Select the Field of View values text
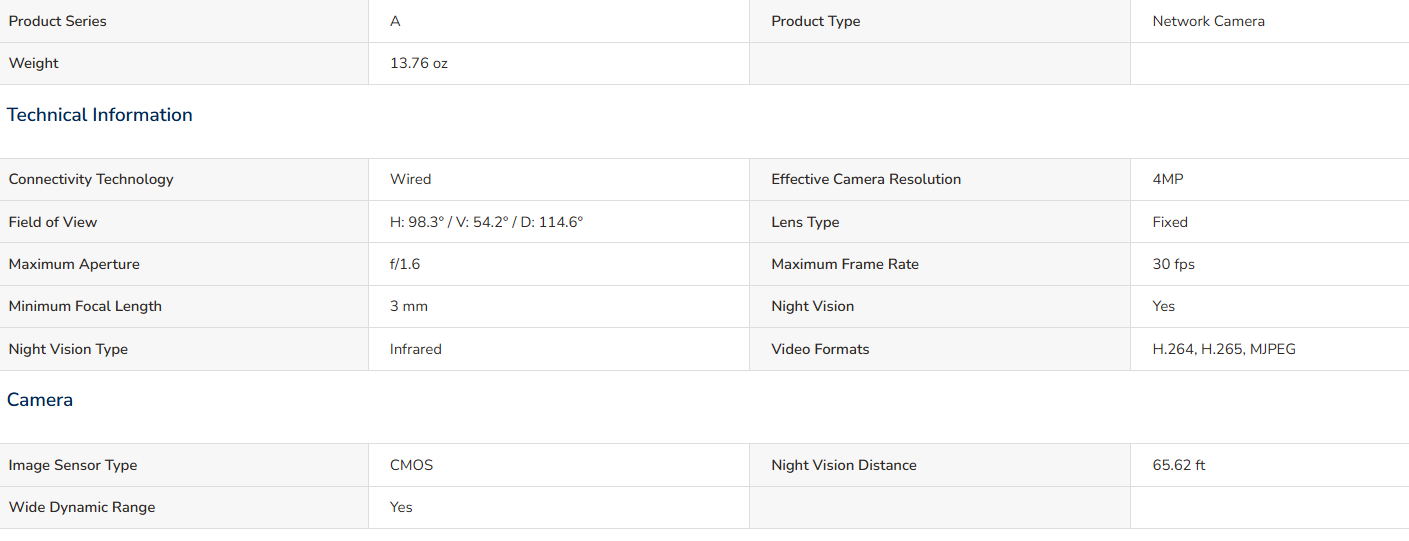This screenshot has height=541, width=1409. (486, 222)
